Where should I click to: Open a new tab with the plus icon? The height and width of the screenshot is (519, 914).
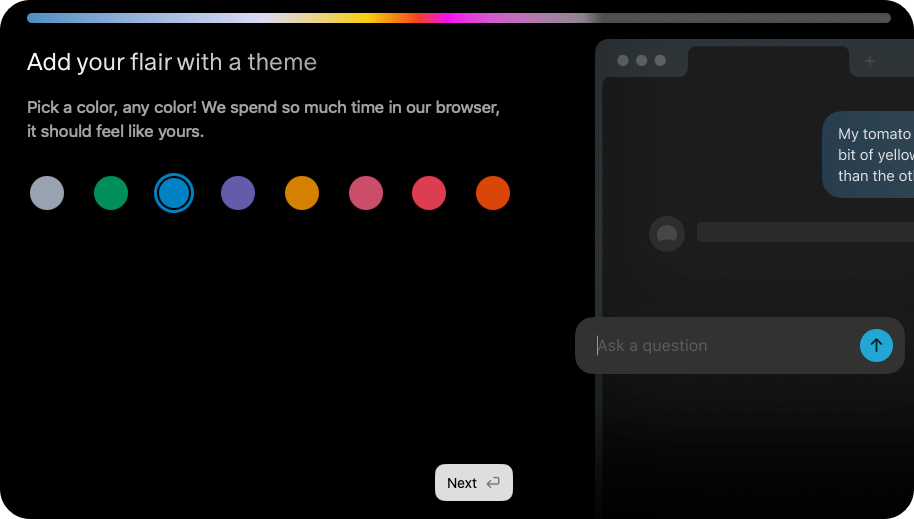(870, 61)
